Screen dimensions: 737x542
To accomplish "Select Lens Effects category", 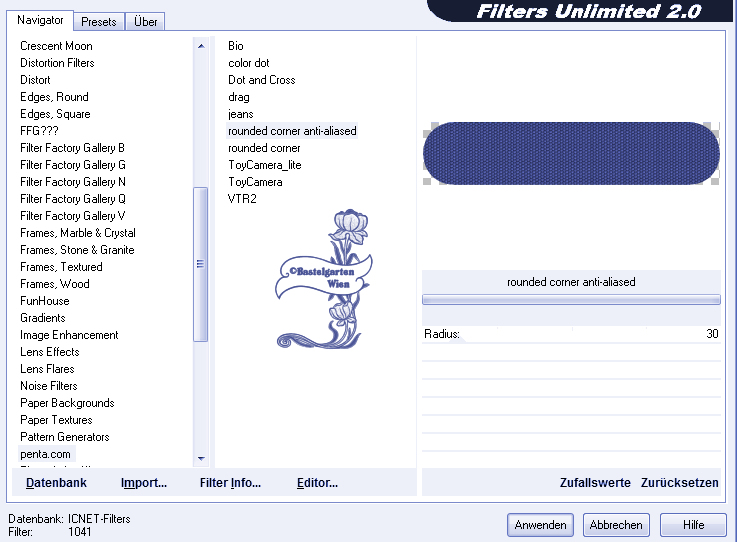I will point(50,352).
